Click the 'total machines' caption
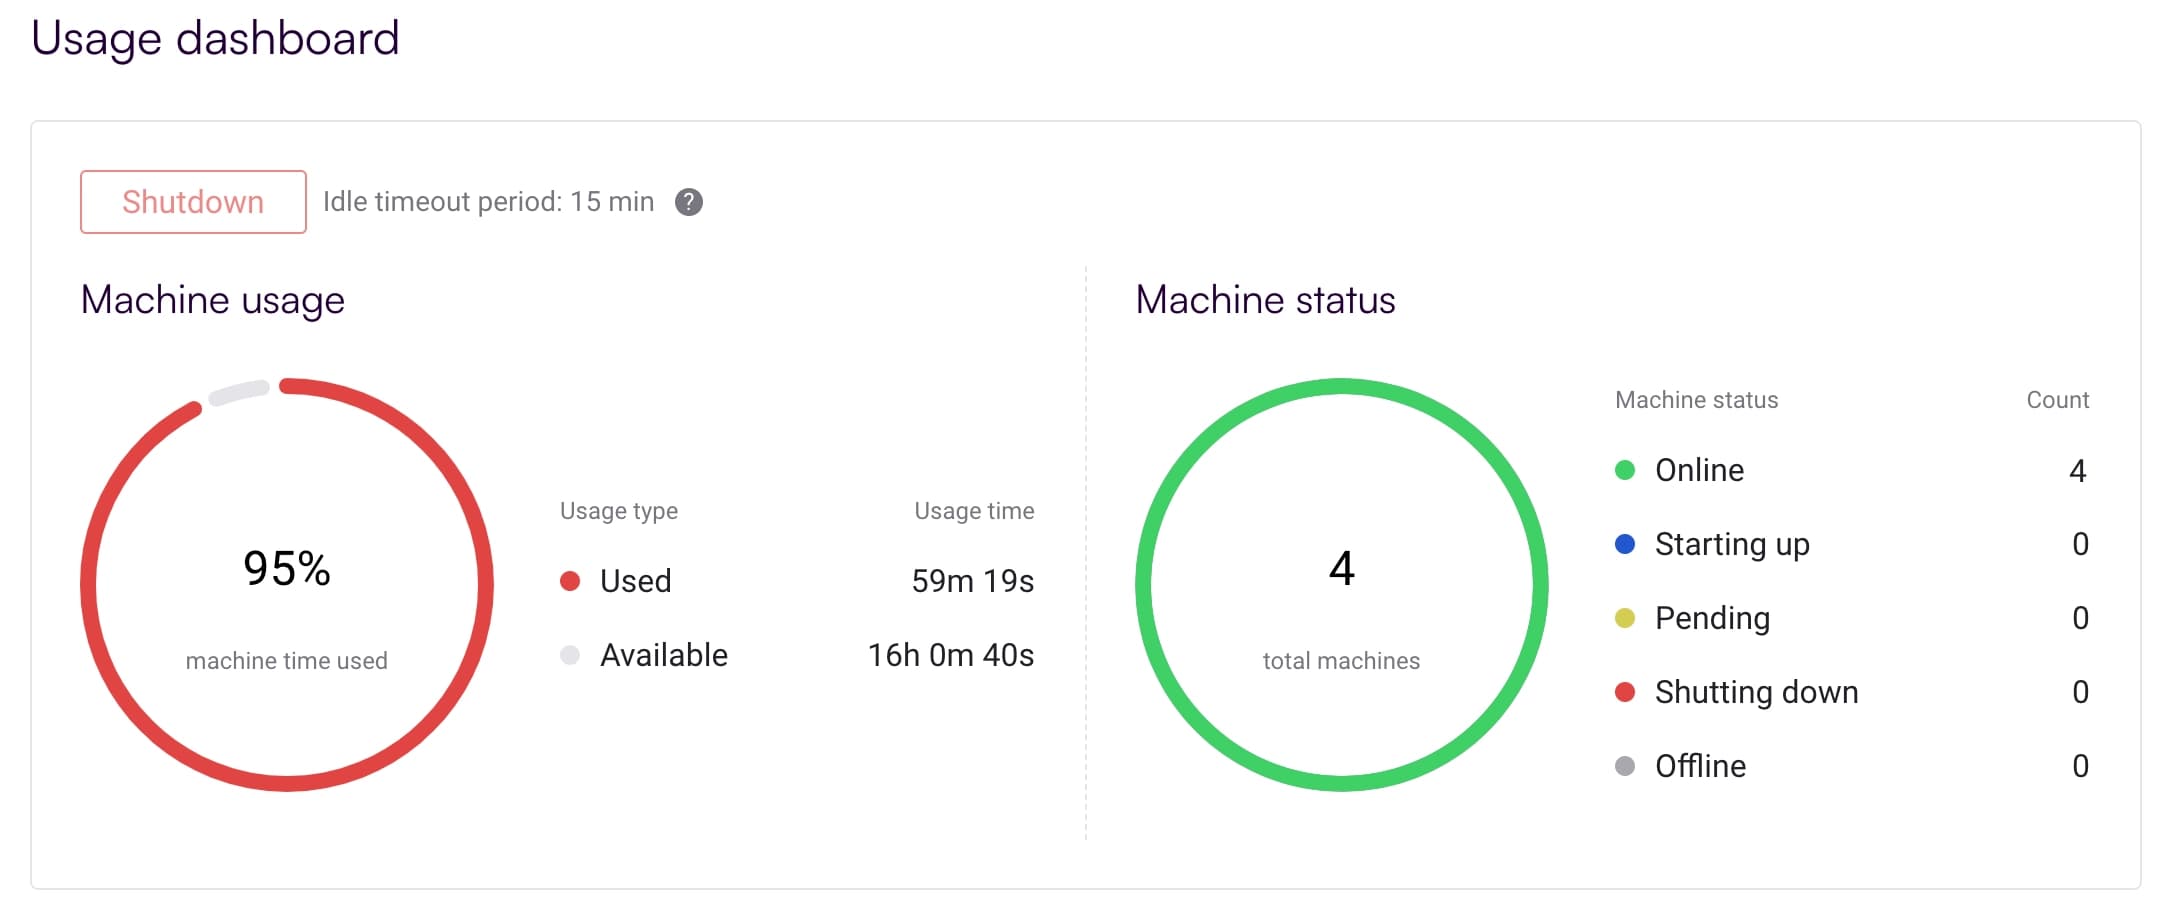 tap(1342, 661)
